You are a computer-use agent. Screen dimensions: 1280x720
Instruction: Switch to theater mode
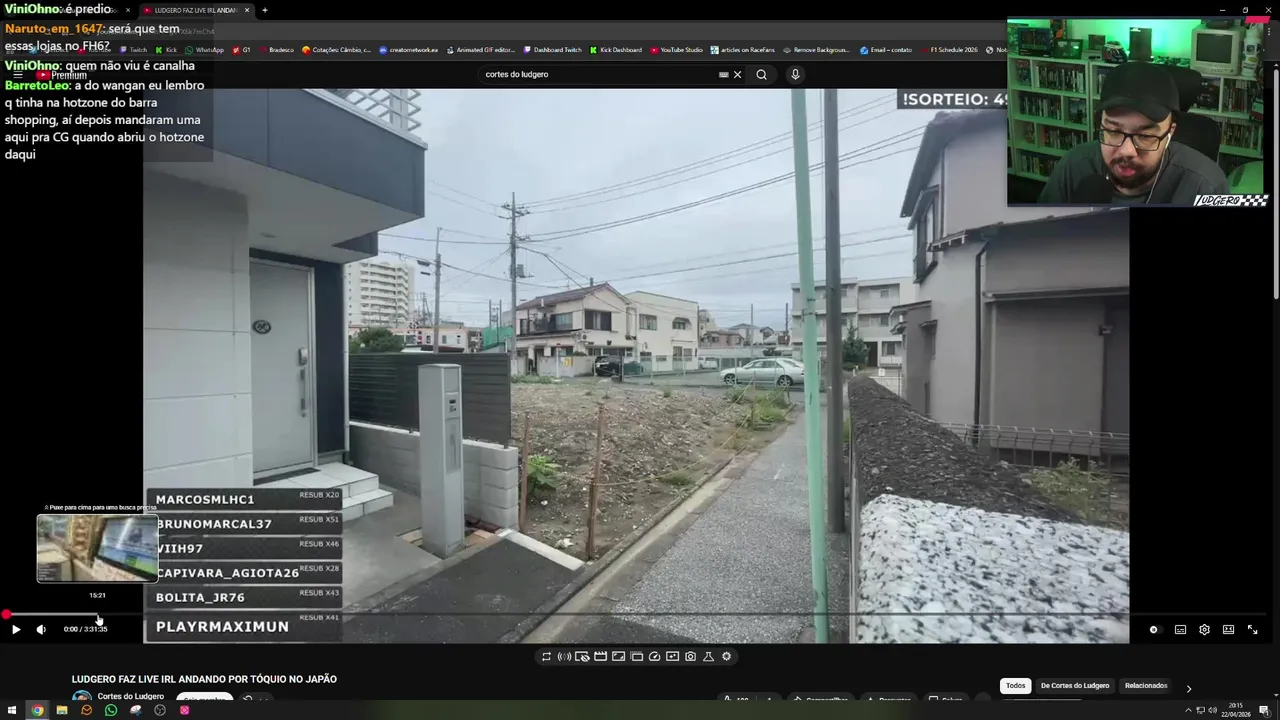(1228, 630)
